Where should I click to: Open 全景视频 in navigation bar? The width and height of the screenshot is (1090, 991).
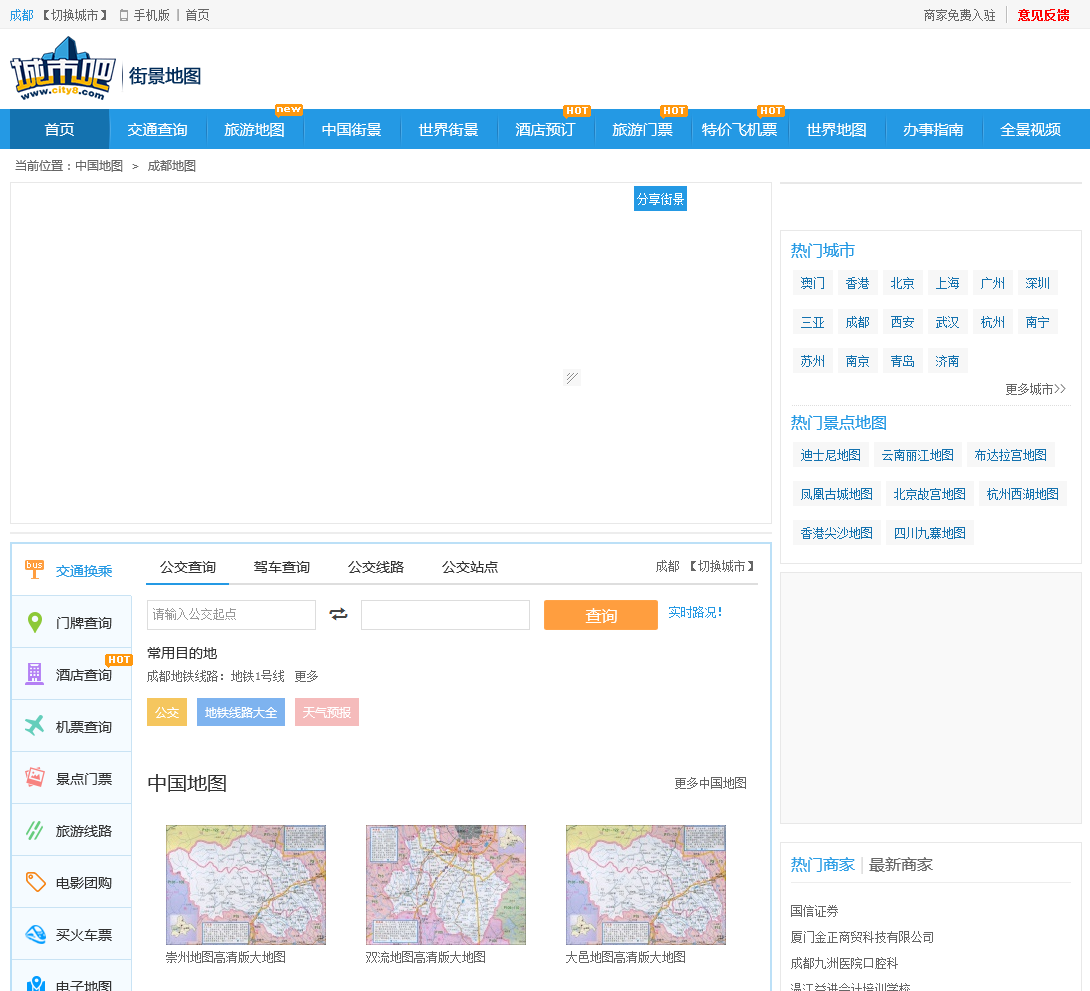(x=1030, y=129)
